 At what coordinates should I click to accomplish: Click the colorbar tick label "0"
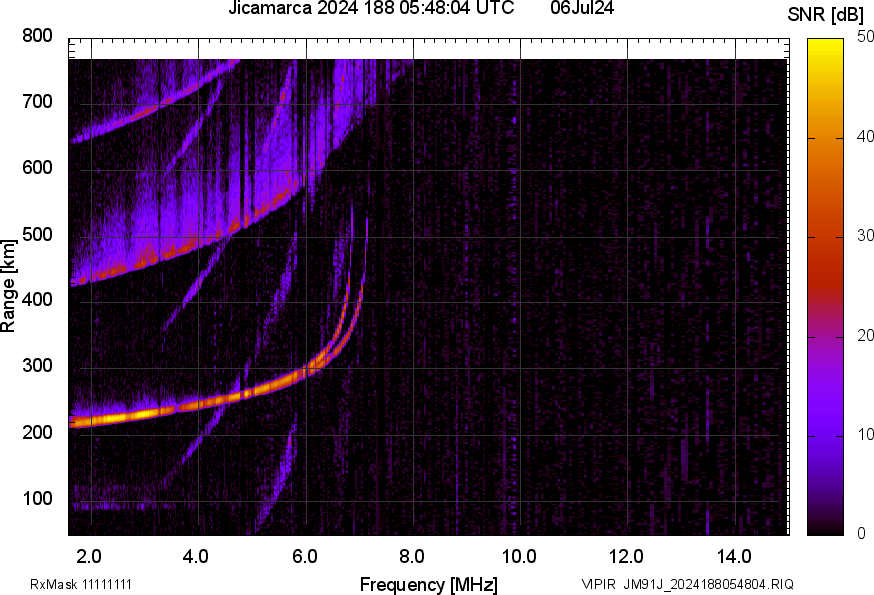[x=862, y=534]
